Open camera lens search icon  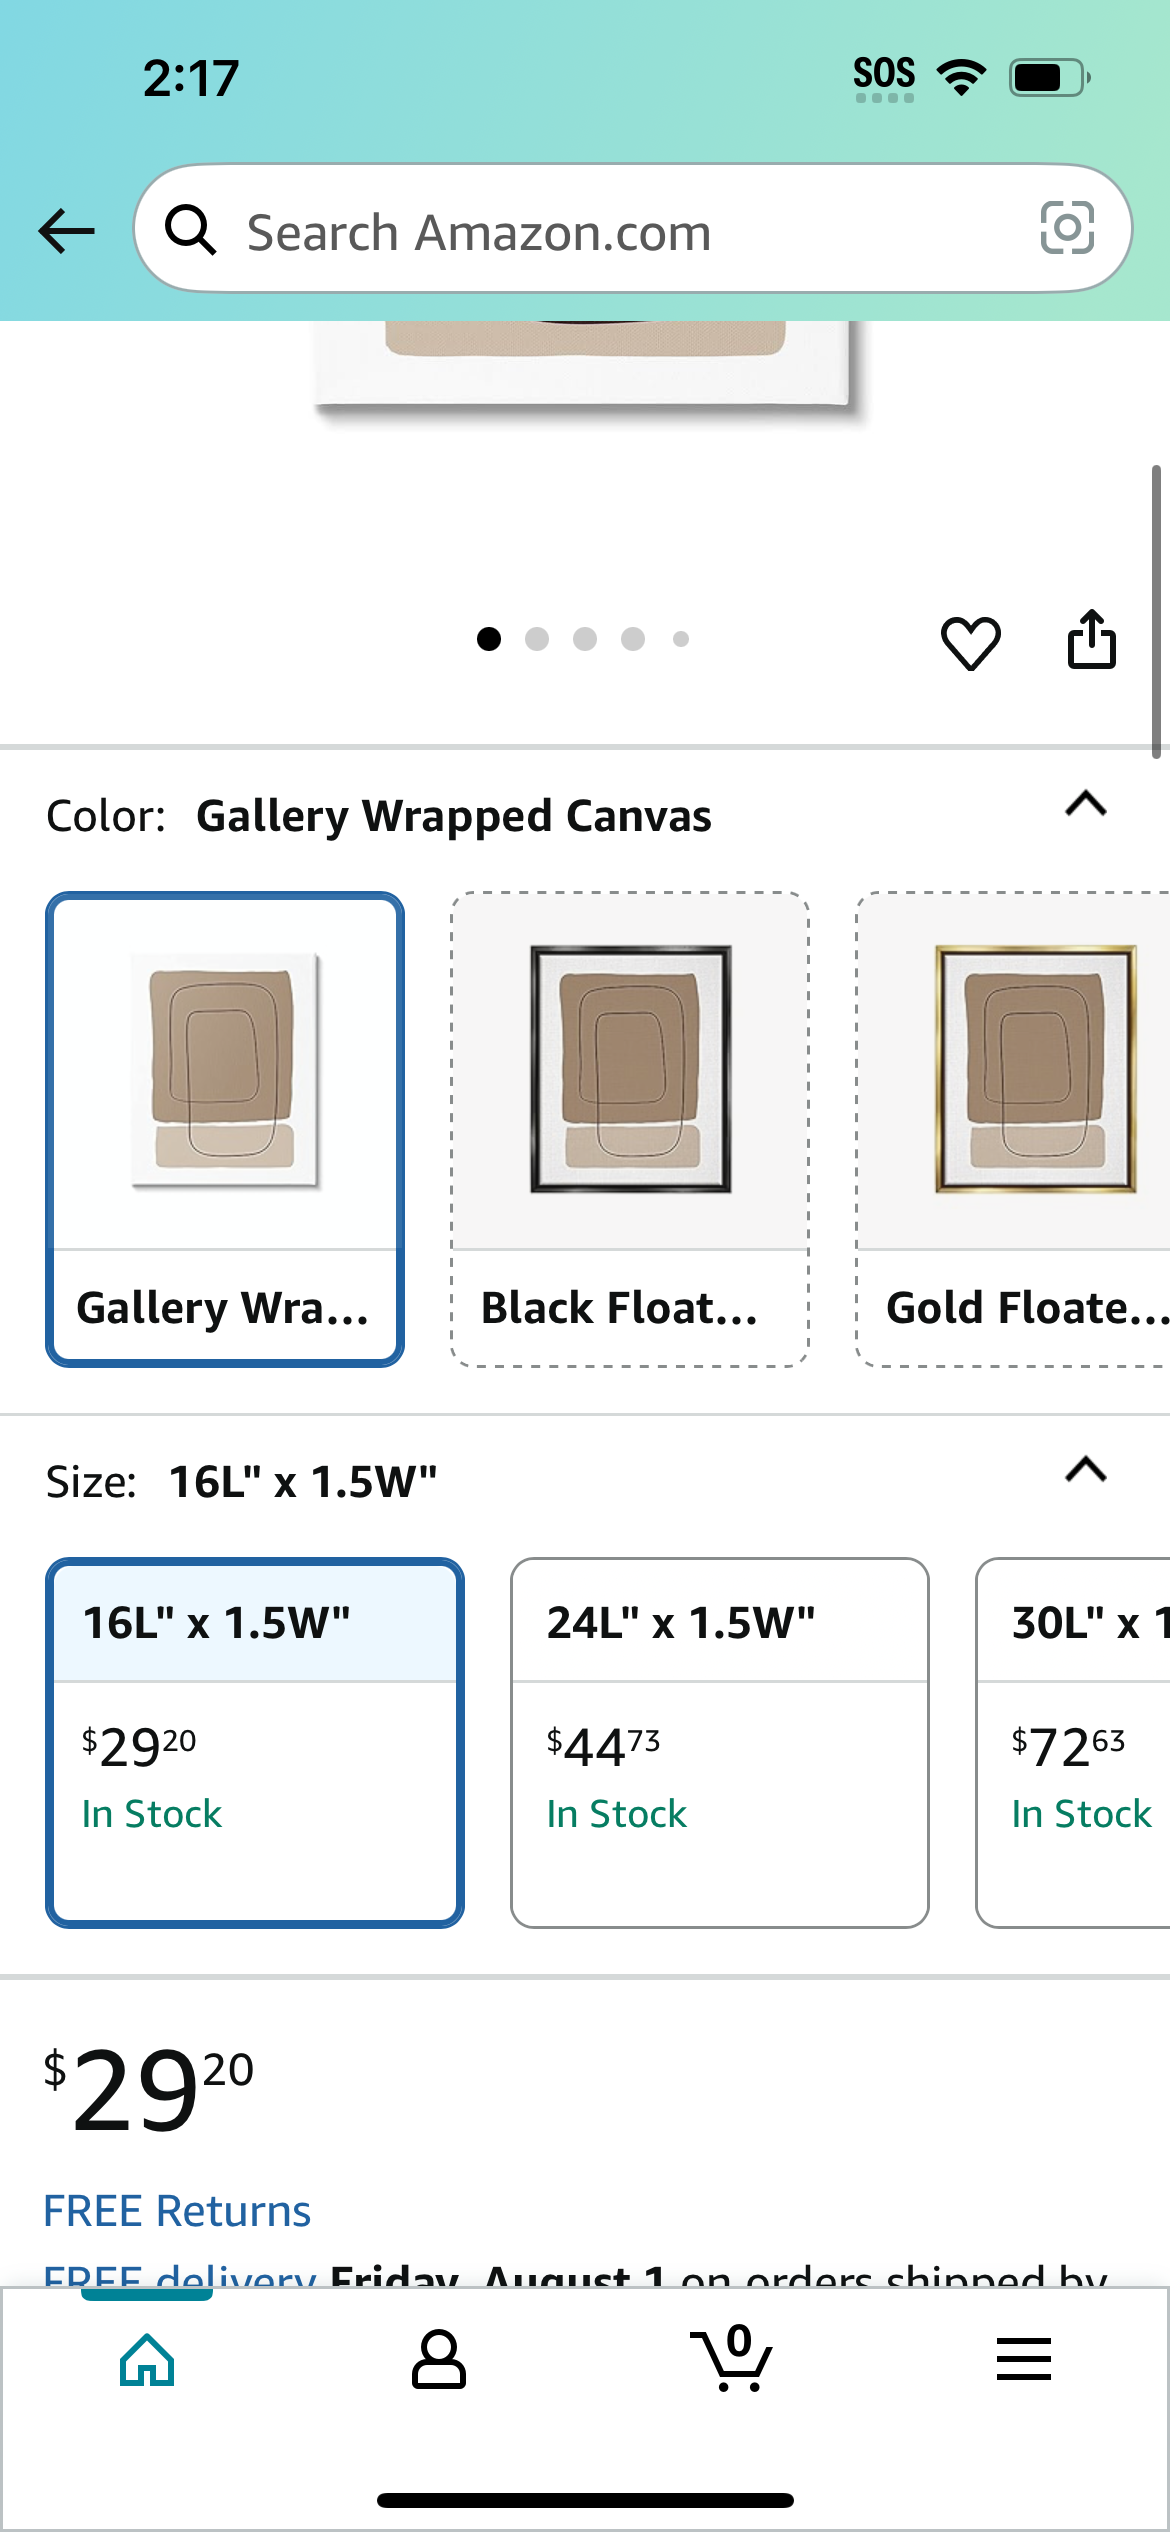tap(1067, 228)
